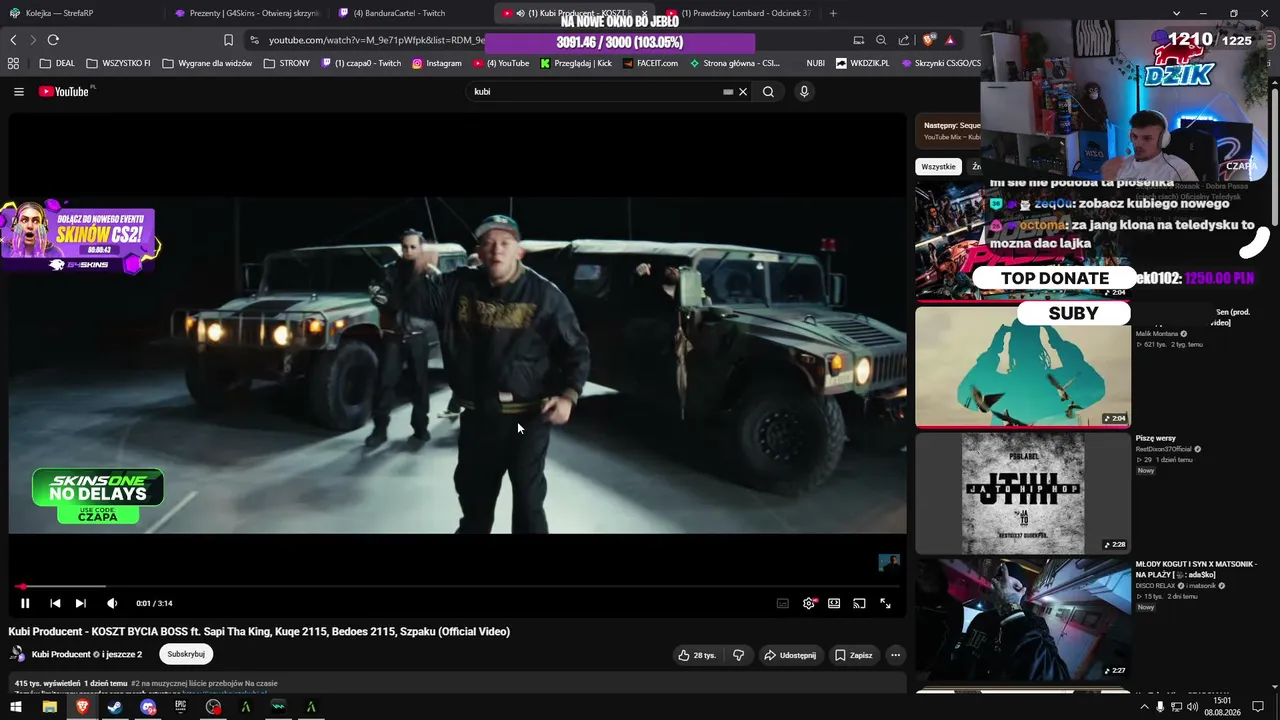Open the FACEIT.com bookmark
Viewport: 1280px width, 720px height.
pyautogui.click(x=650, y=63)
